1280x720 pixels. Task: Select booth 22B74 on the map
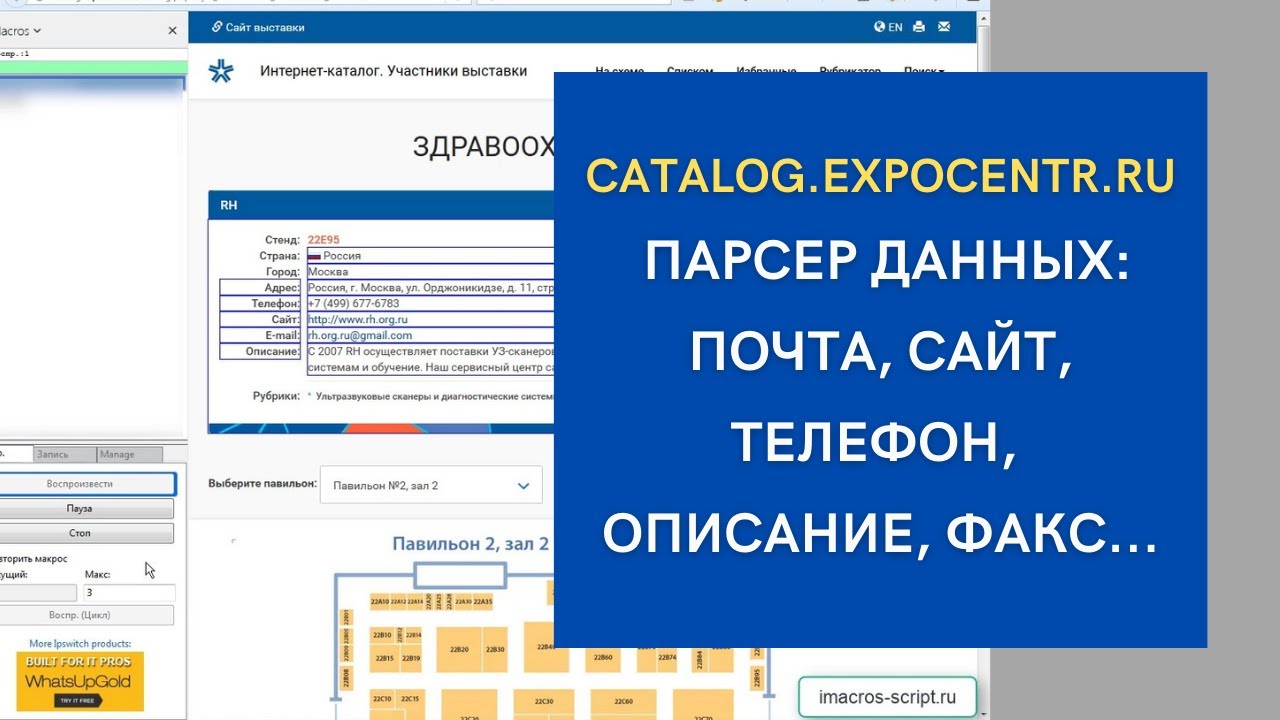click(x=668, y=658)
